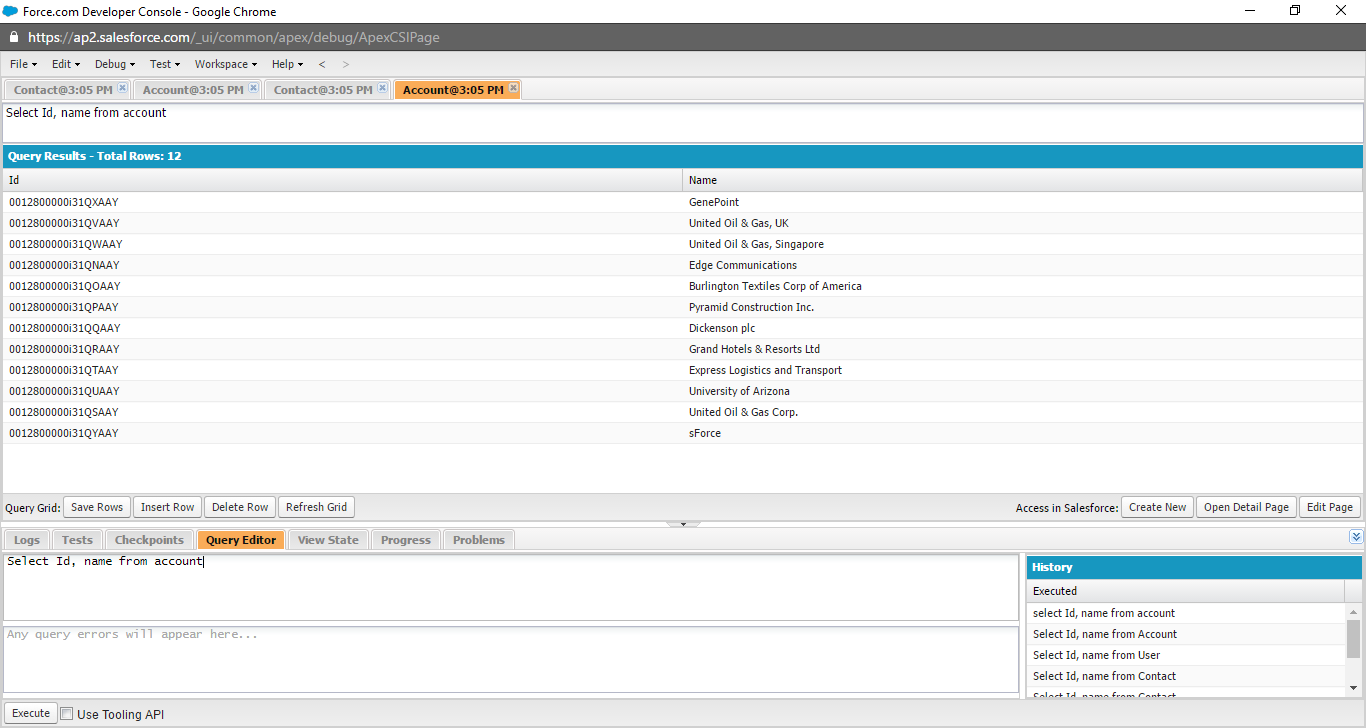This screenshot has width=1366, height=728.
Task: Toggle Use Tooling API off after enabling
Action: 66,712
